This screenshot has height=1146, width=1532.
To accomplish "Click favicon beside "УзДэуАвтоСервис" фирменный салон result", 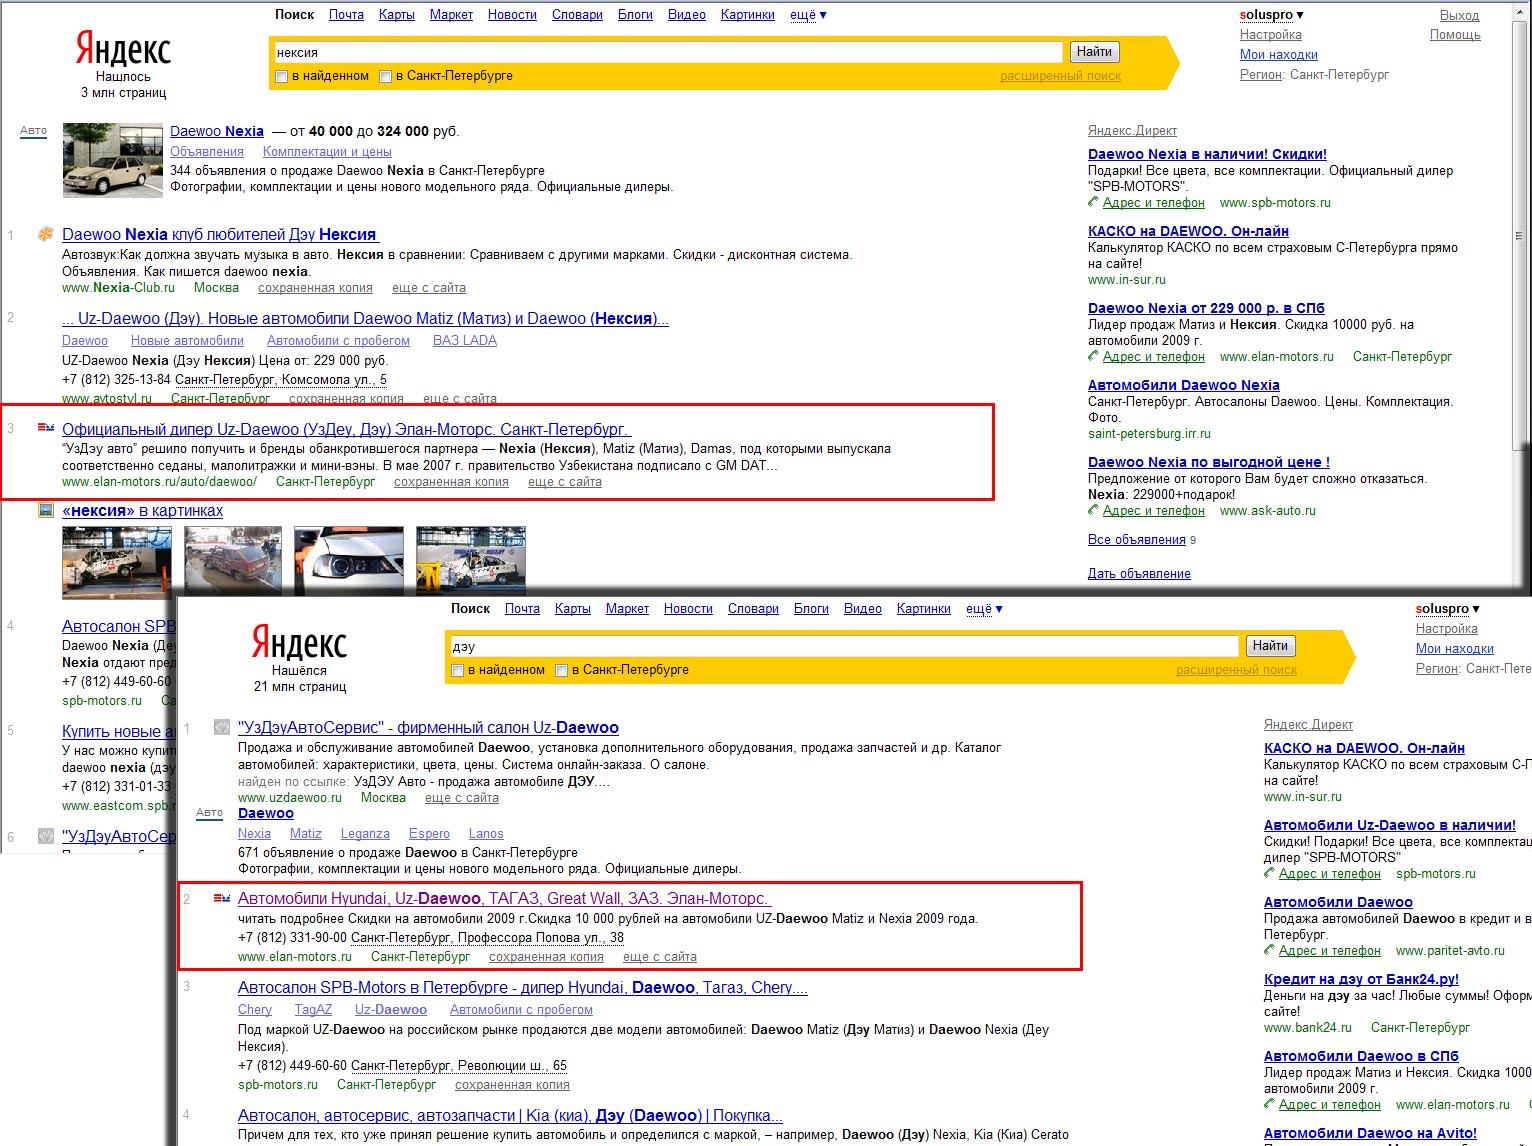I will [222, 727].
